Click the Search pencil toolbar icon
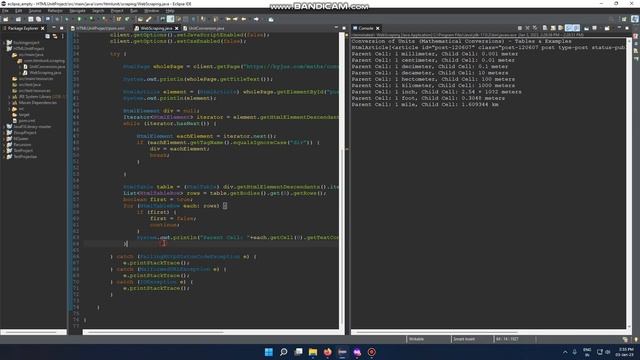 tap(149, 19)
